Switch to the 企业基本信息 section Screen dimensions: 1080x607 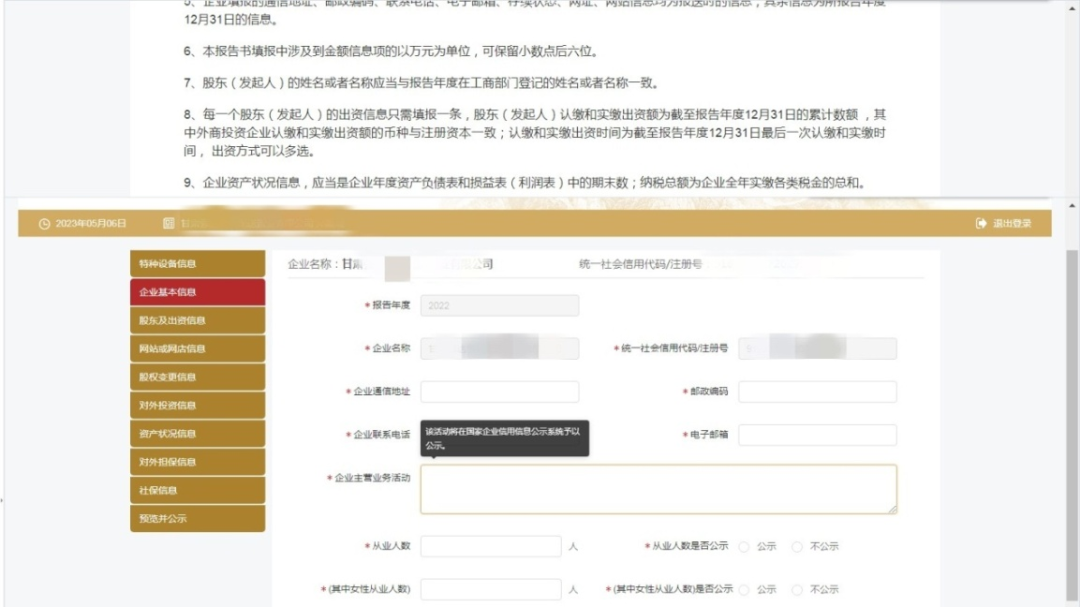point(196,292)
